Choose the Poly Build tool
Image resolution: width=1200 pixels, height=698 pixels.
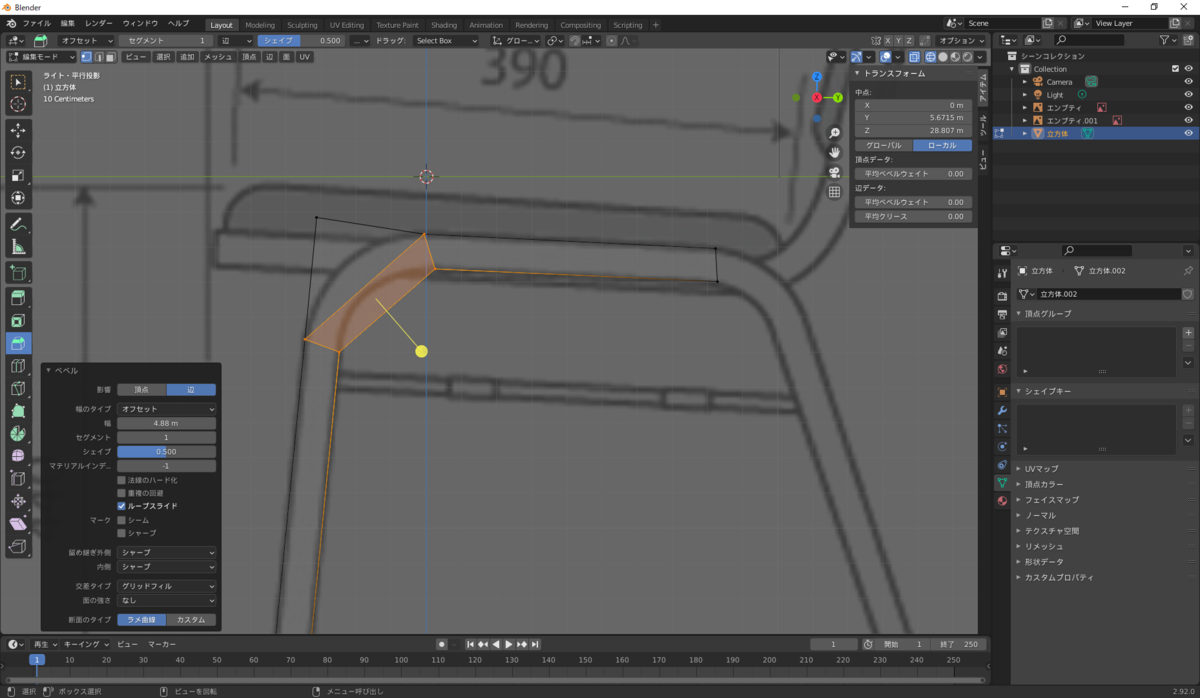(18, 411)
